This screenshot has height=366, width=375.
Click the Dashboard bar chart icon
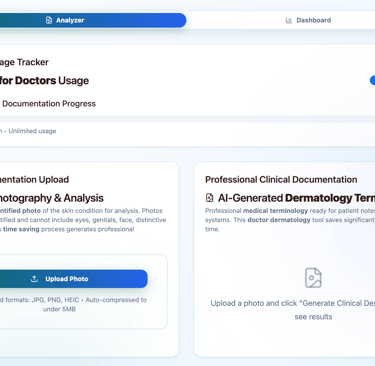(289, 20)
